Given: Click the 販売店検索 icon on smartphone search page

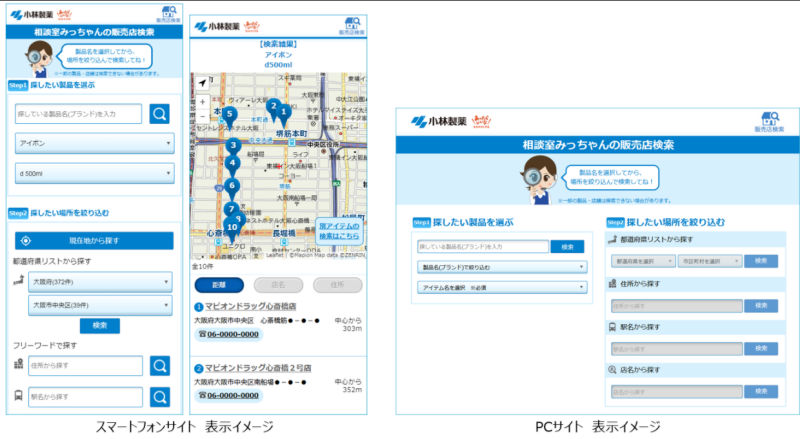Looking at the screenshot, I should [x=168, y=14].
